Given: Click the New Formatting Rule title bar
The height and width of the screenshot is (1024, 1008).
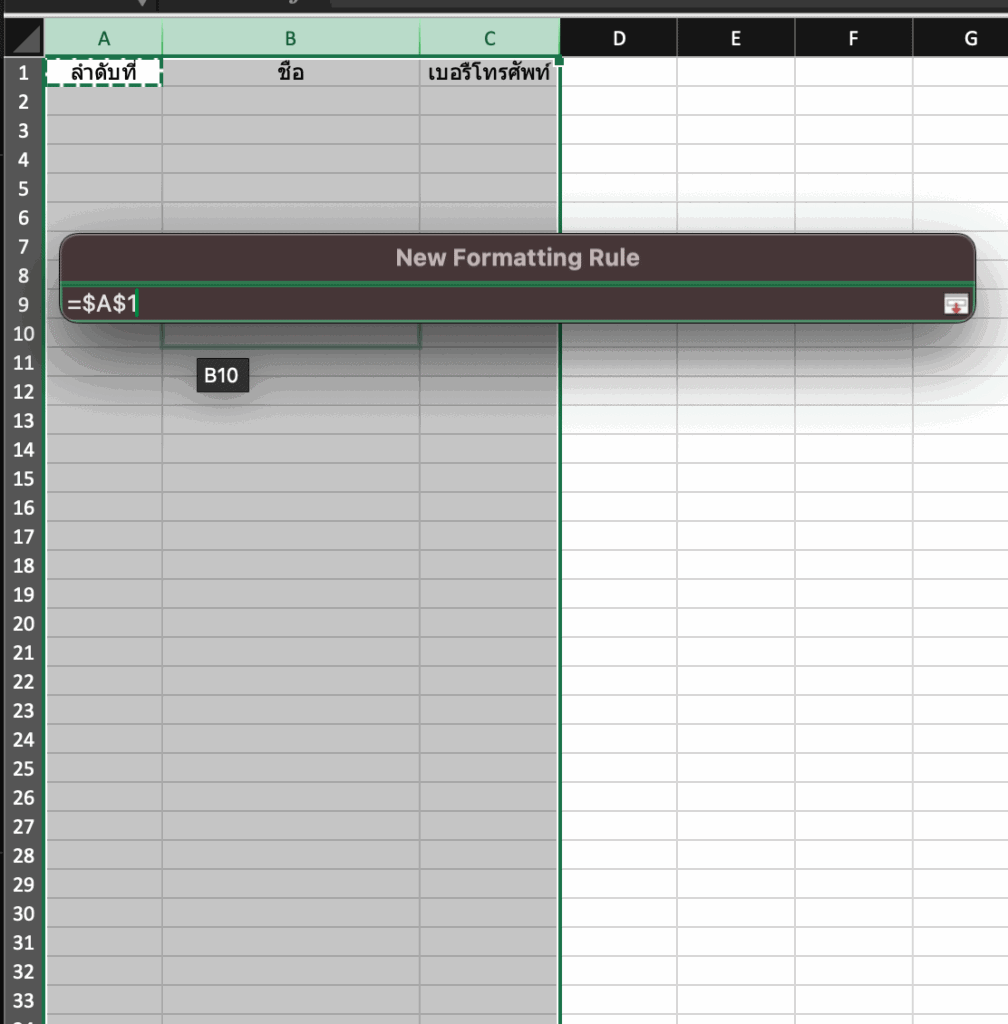Looking at the screenshot, I should point(517,257).
